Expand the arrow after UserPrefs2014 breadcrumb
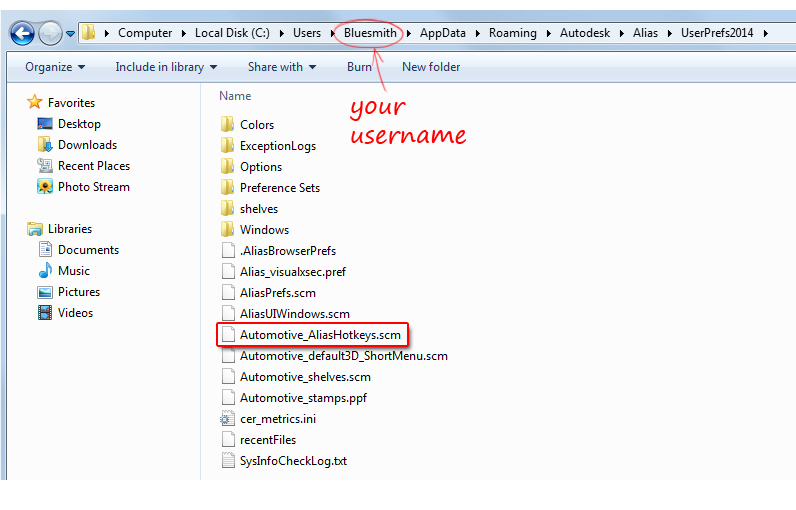Screen dimensions: 796x510 tap(765, 33)
